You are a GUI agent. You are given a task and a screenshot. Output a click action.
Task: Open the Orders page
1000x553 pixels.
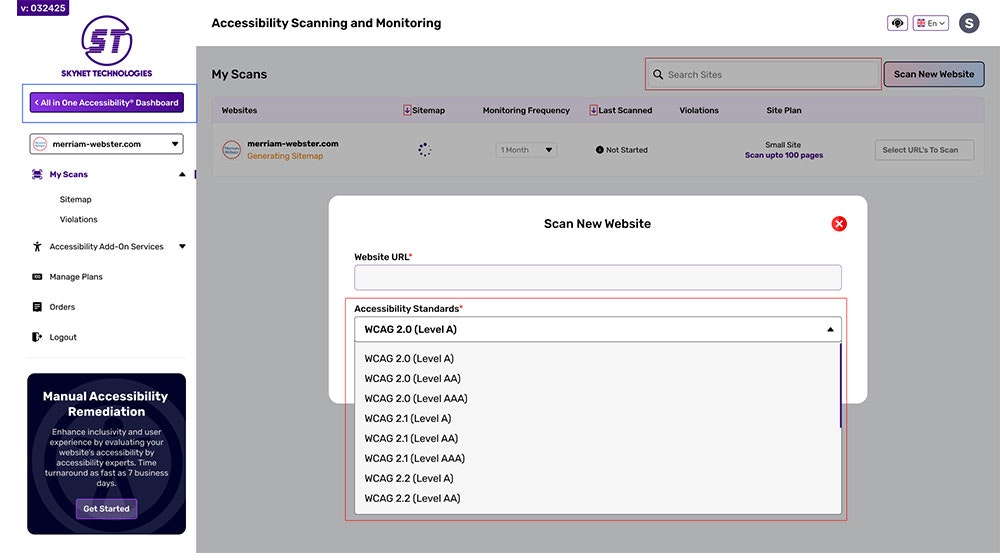pos(62,307)
